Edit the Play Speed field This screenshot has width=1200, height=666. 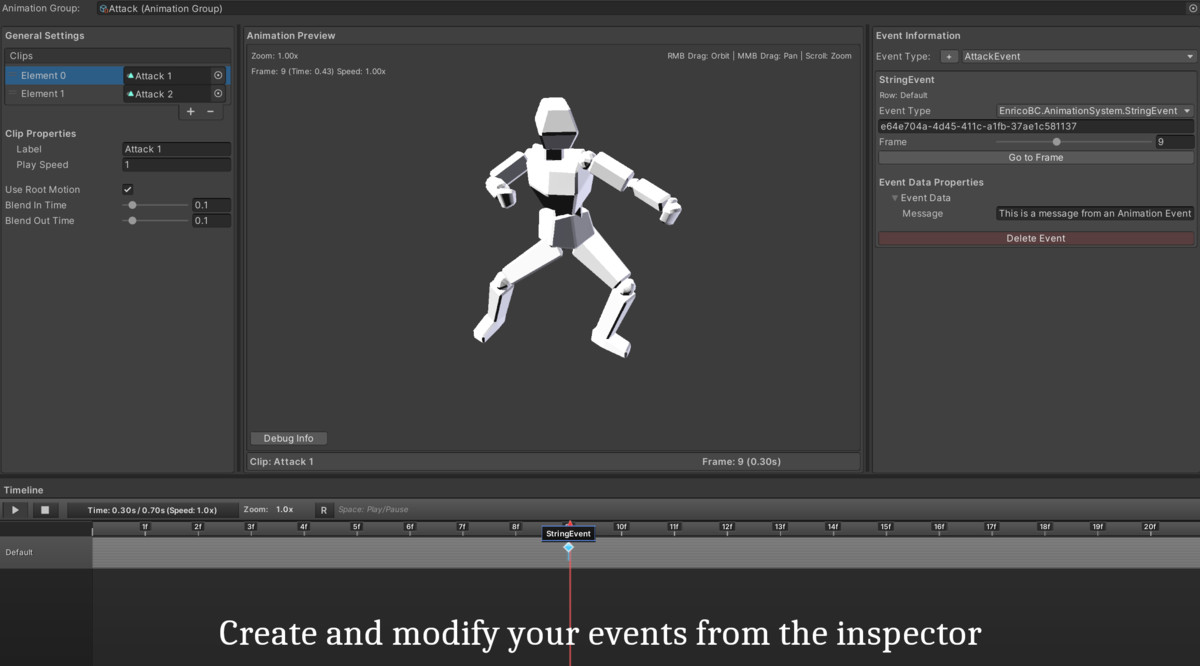[176, 165]
